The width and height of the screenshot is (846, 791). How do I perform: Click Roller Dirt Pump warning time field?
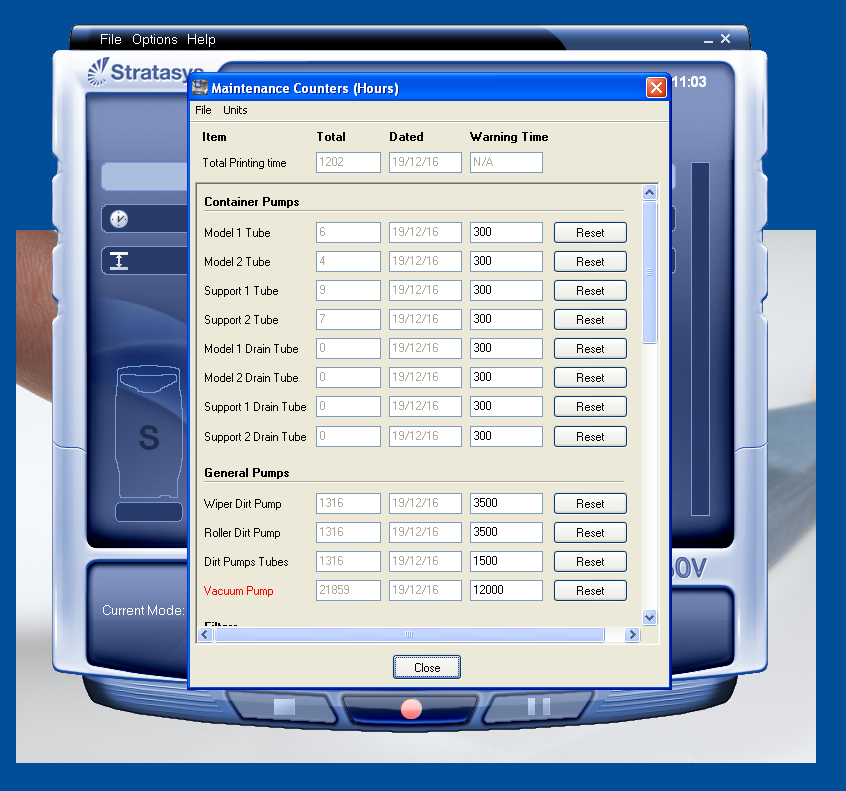click(x=506, y=533)
